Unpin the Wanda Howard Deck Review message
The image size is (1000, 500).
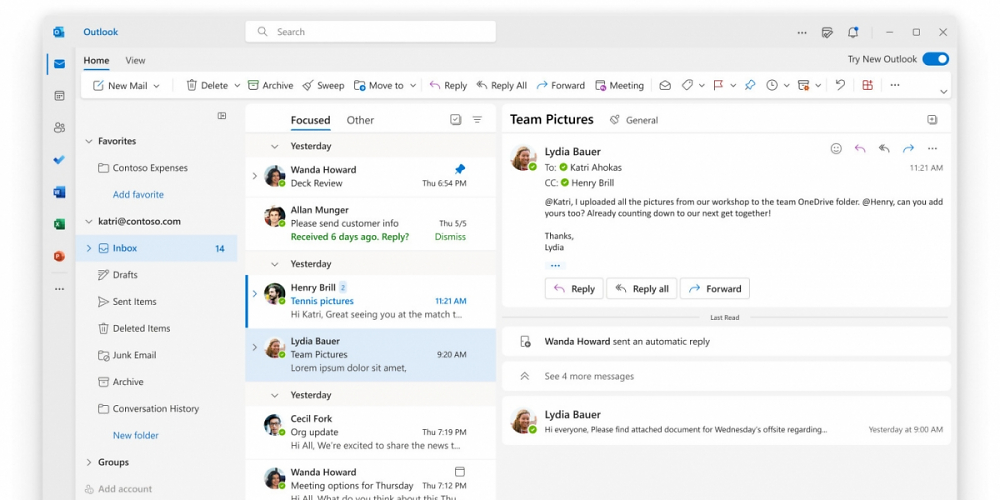pyautogui.click(x=460, y=169)
